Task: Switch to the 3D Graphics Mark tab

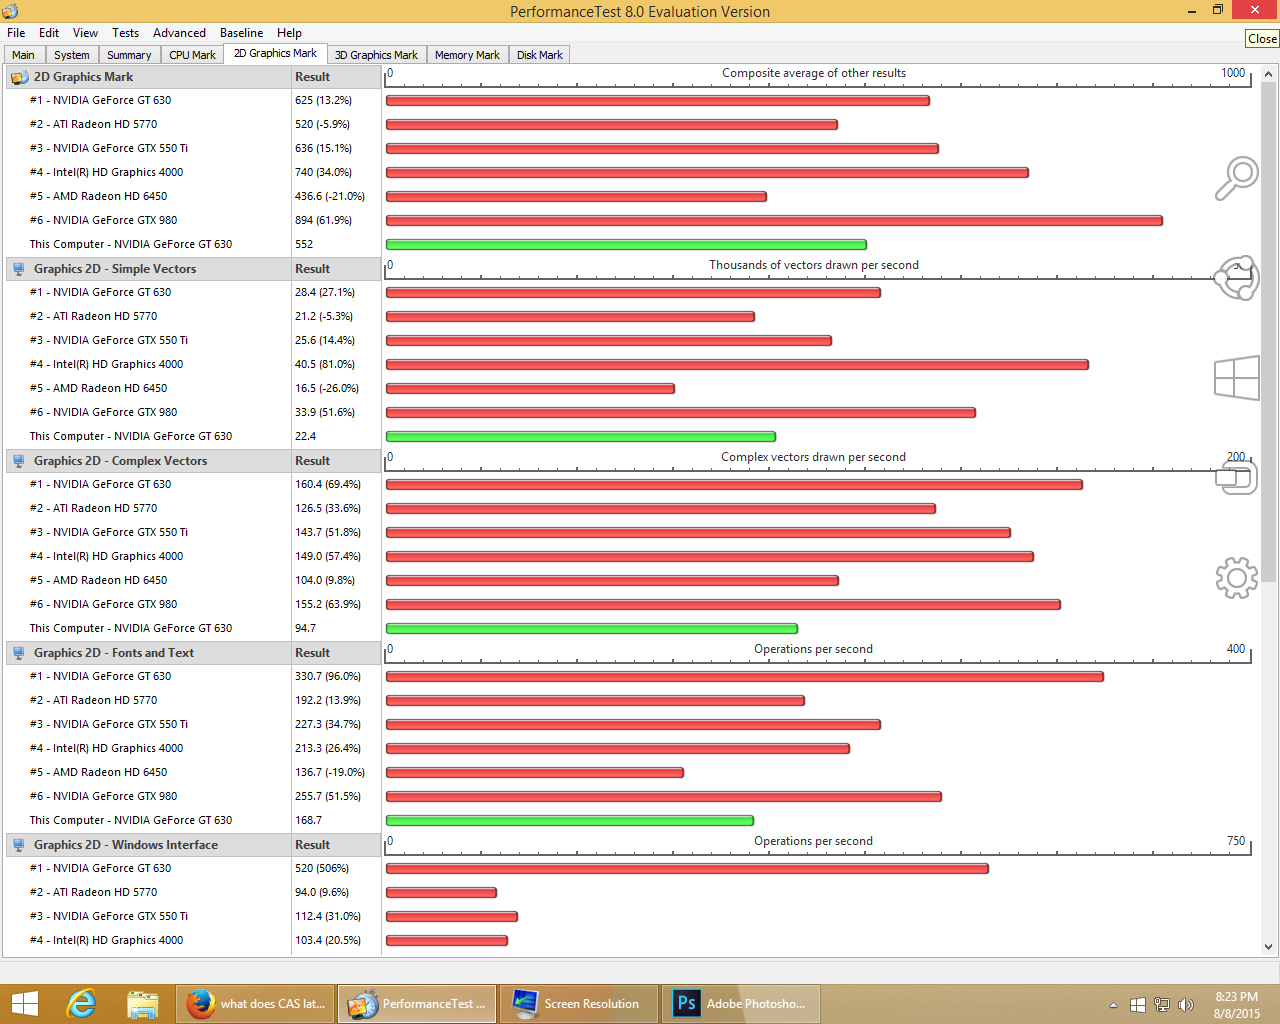Action: 376,55
